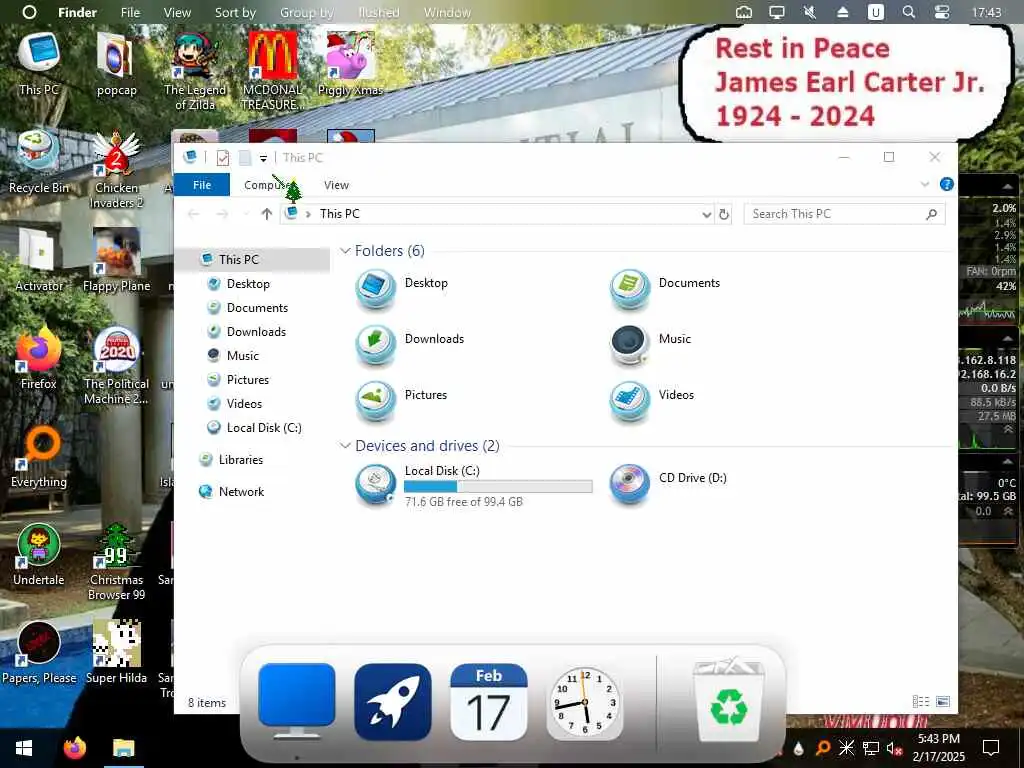
Task: Open the Downloads folder in main pane
Action: [x=410, y=344]
